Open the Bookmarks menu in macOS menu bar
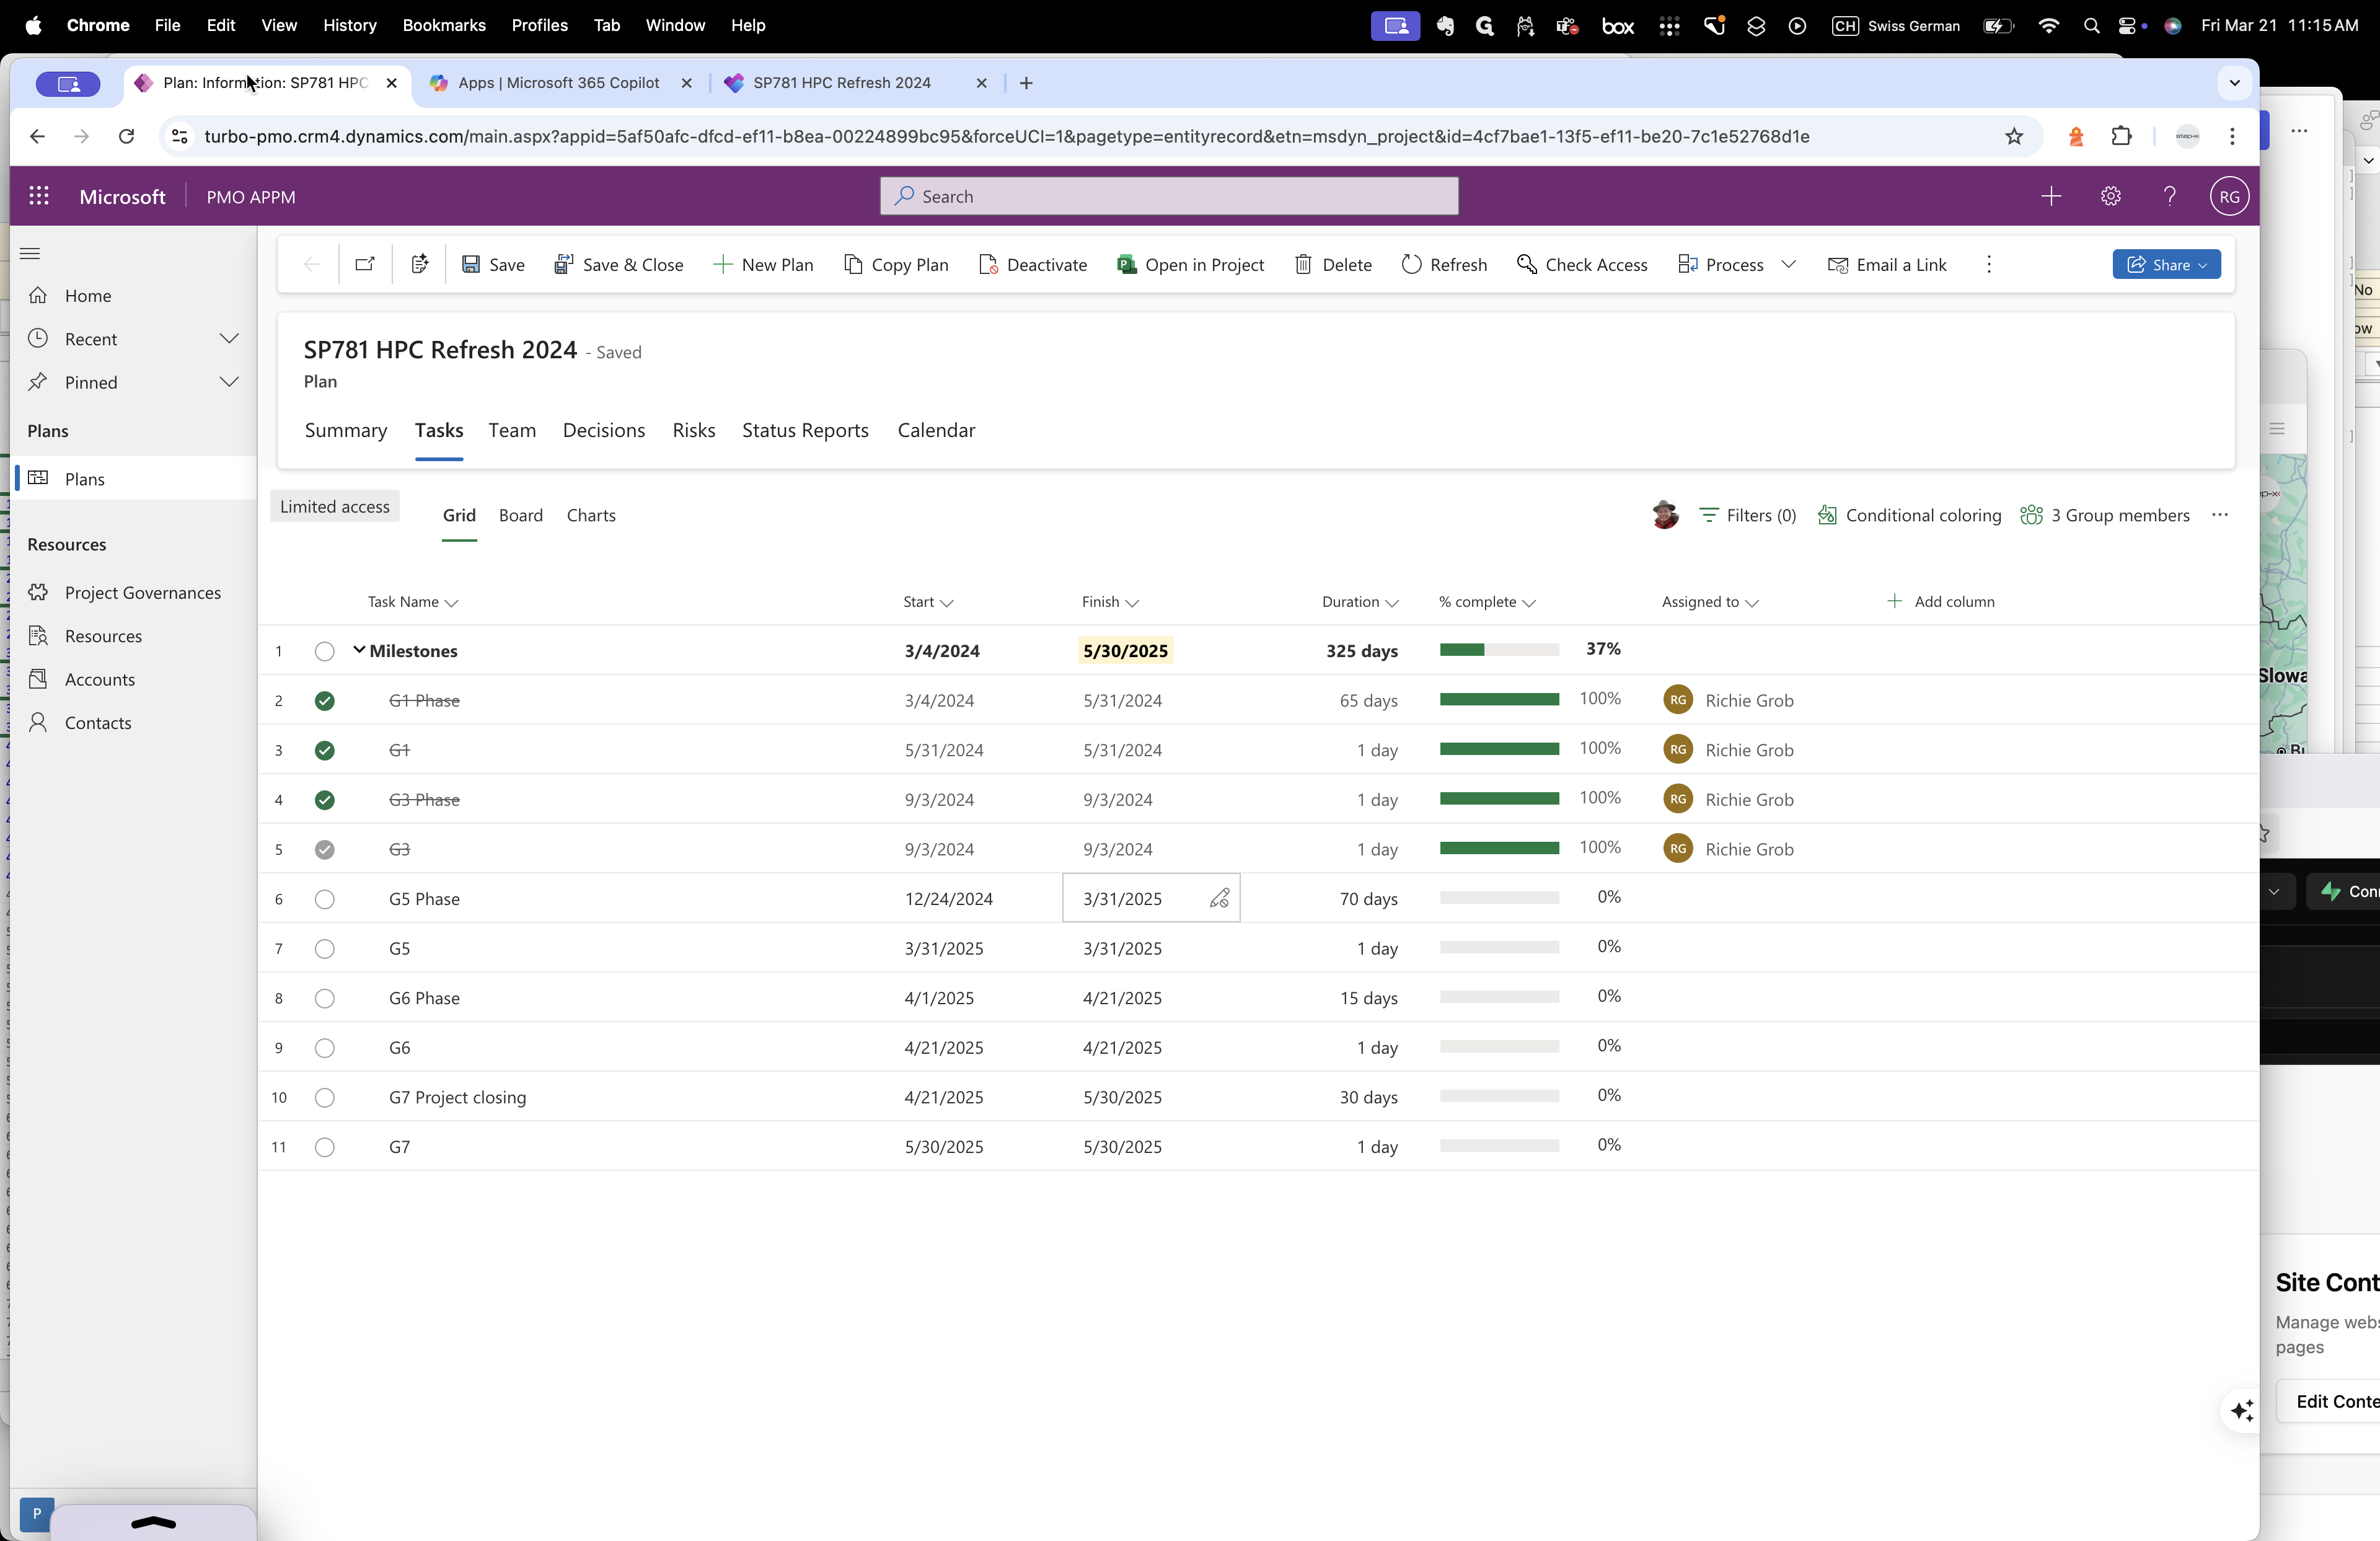This screenshot has height=1541, width=2380. coord(444,25)
